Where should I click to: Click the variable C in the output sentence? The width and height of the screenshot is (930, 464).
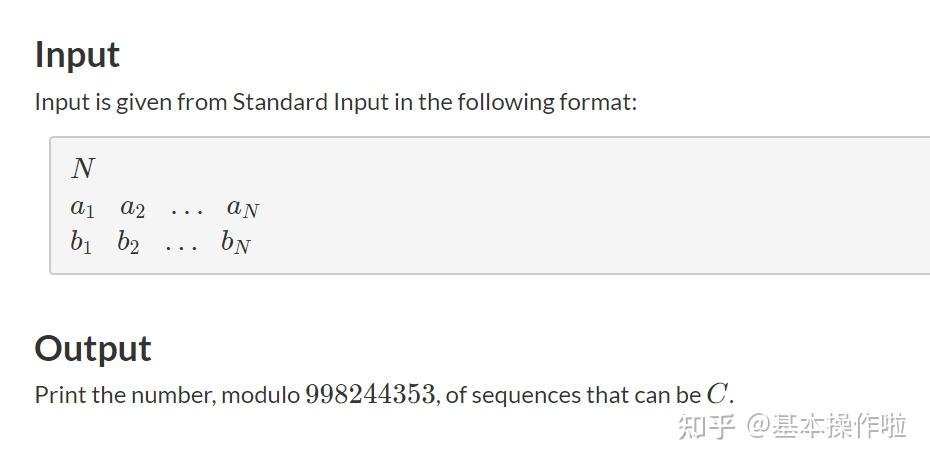click(x=716, y=394)
